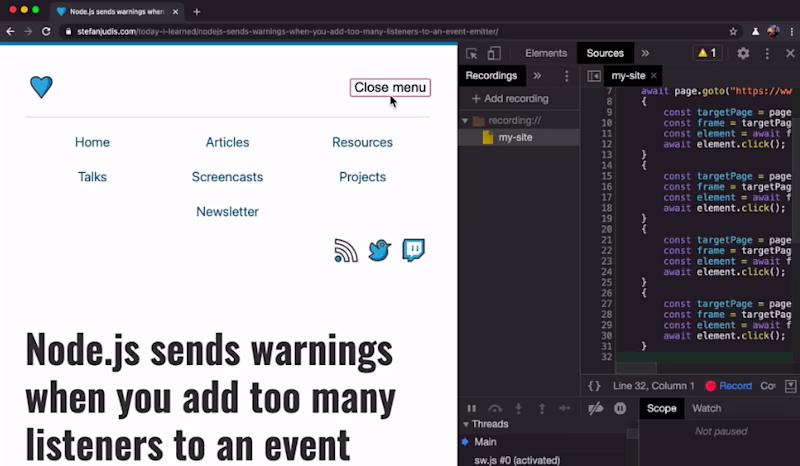Click the site lock icon
The image size is (800, 466).
(x=68, y=32)
